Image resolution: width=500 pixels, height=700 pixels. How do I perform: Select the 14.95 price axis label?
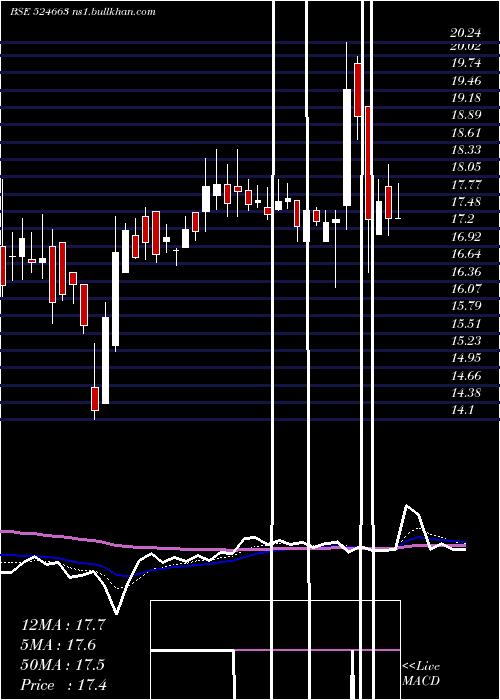(x=466, y=358)
